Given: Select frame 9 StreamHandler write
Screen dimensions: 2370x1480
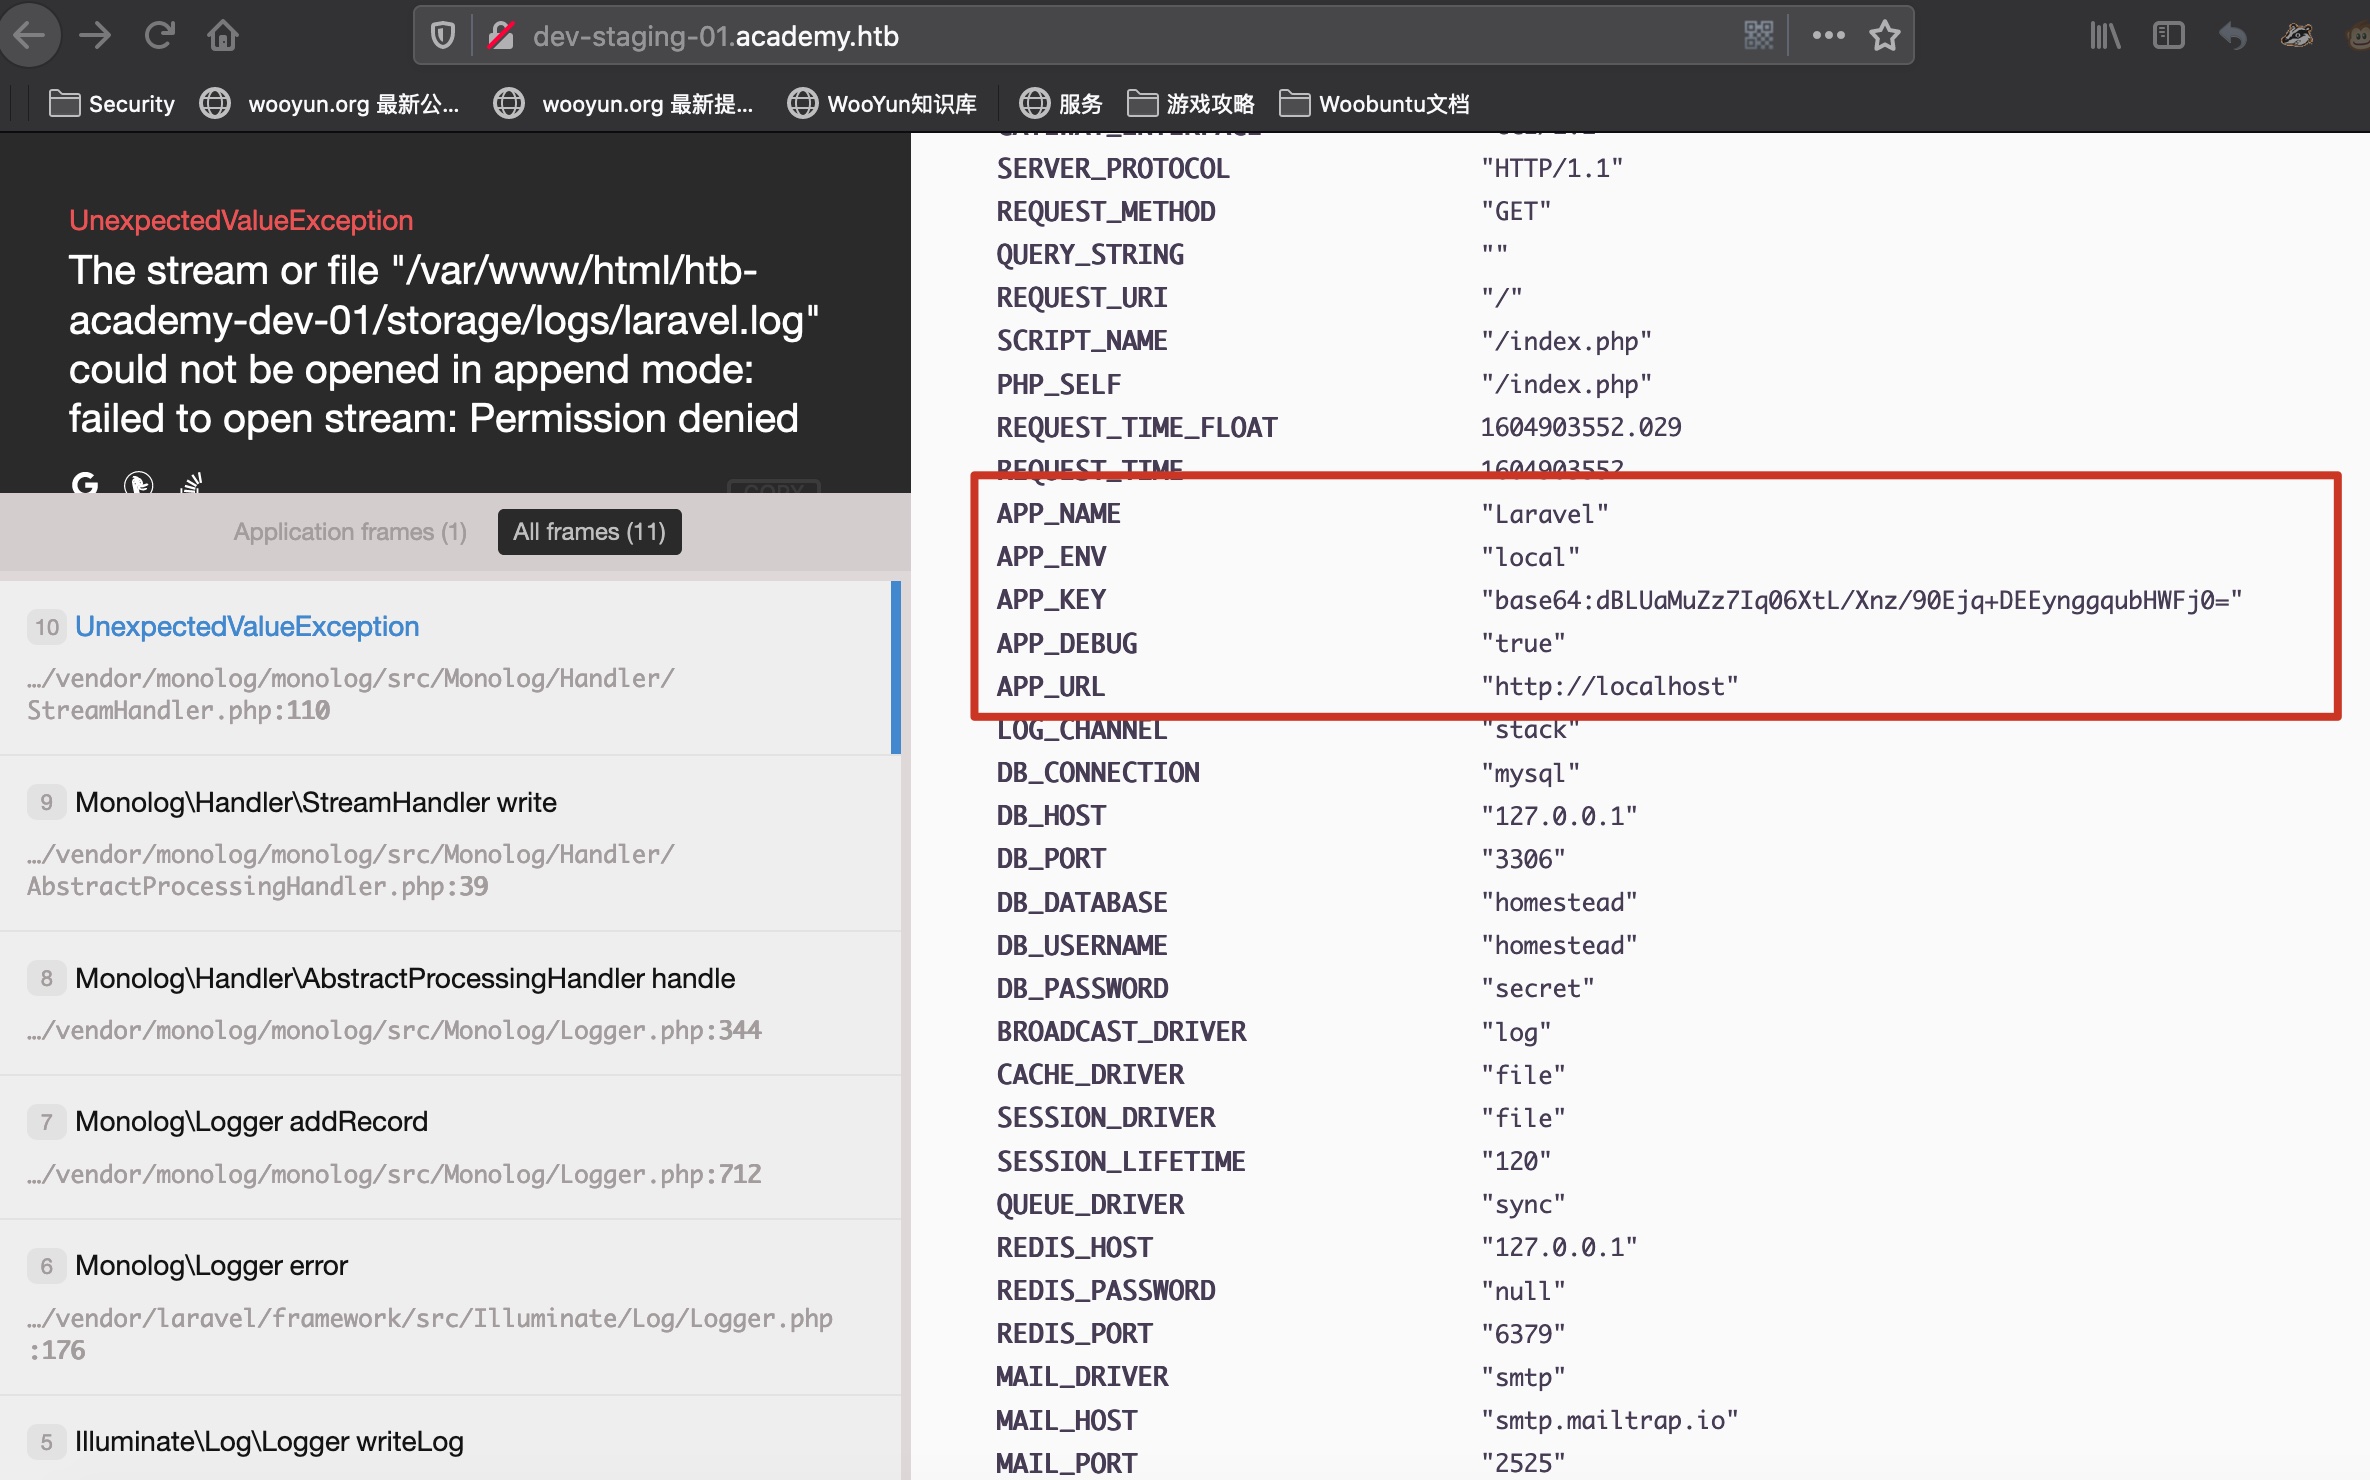Looking at the screenshot, I should point(316,802).
